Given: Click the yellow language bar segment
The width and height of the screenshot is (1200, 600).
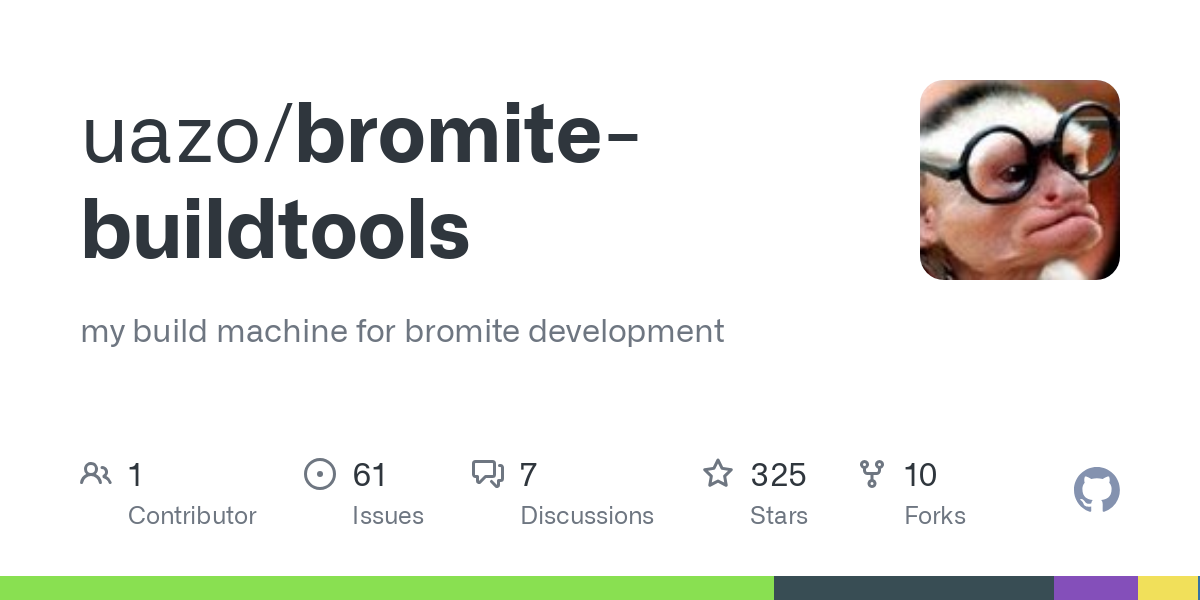Looking at the screenshot, I should 1167,588.
